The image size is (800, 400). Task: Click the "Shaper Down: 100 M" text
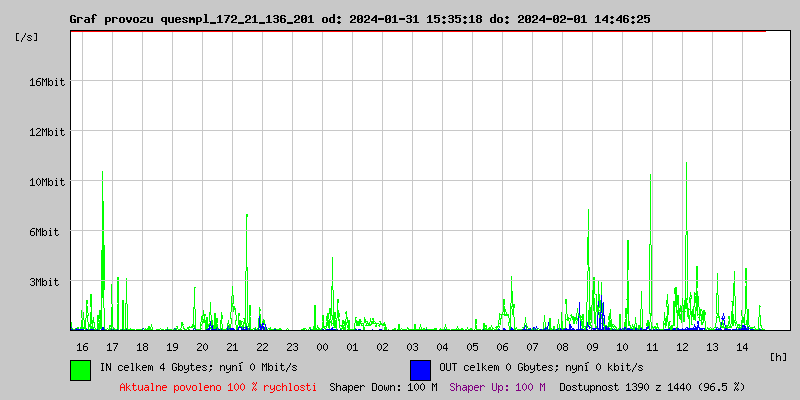[383, 387]
